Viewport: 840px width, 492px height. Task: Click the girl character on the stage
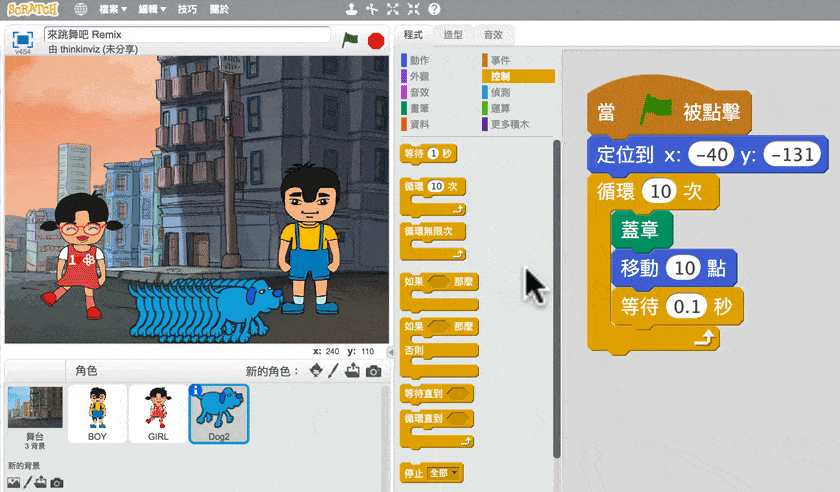tap(80, 255)
